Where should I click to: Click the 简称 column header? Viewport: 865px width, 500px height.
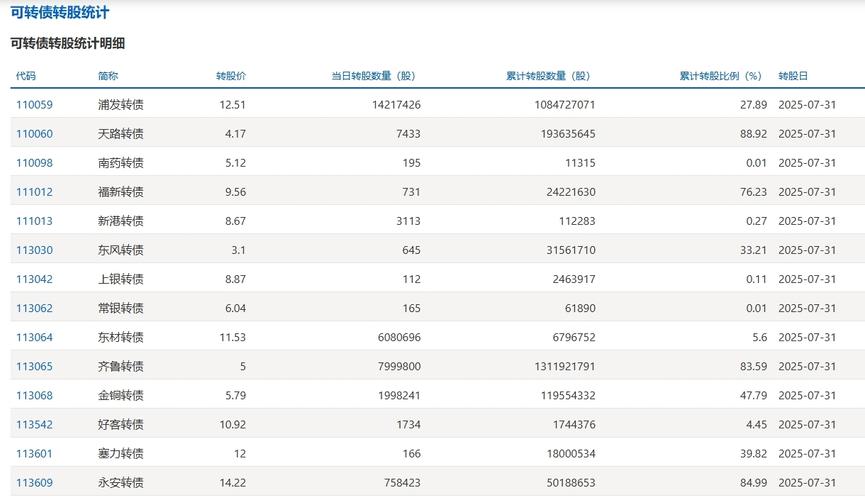108,76
